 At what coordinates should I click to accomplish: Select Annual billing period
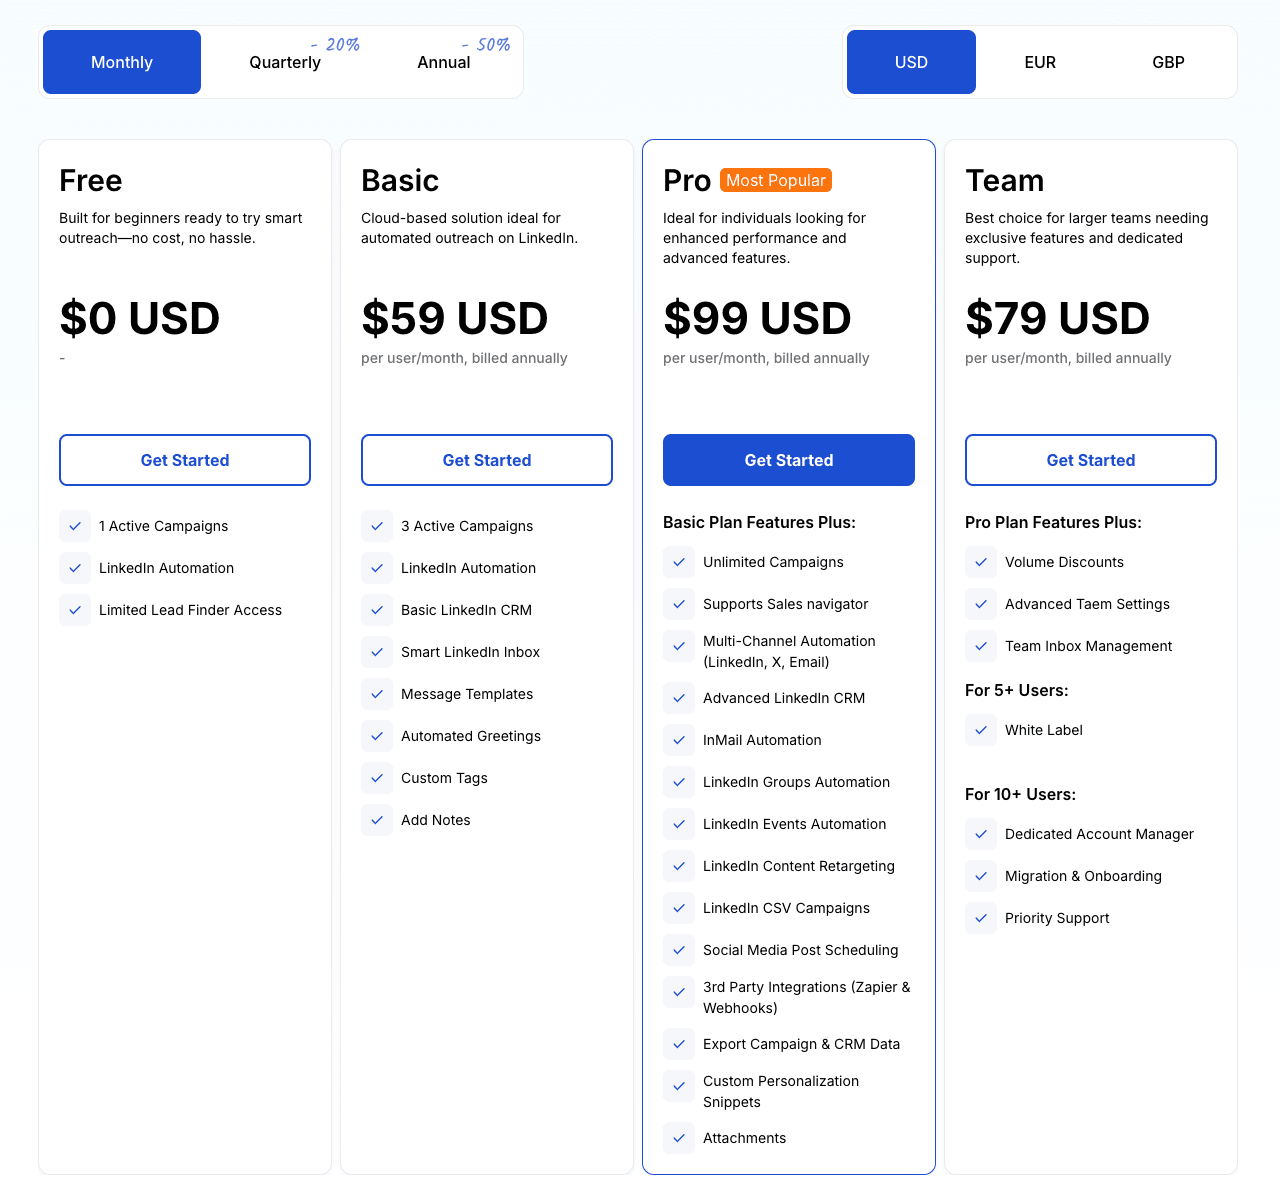click(x=444, y=62)
